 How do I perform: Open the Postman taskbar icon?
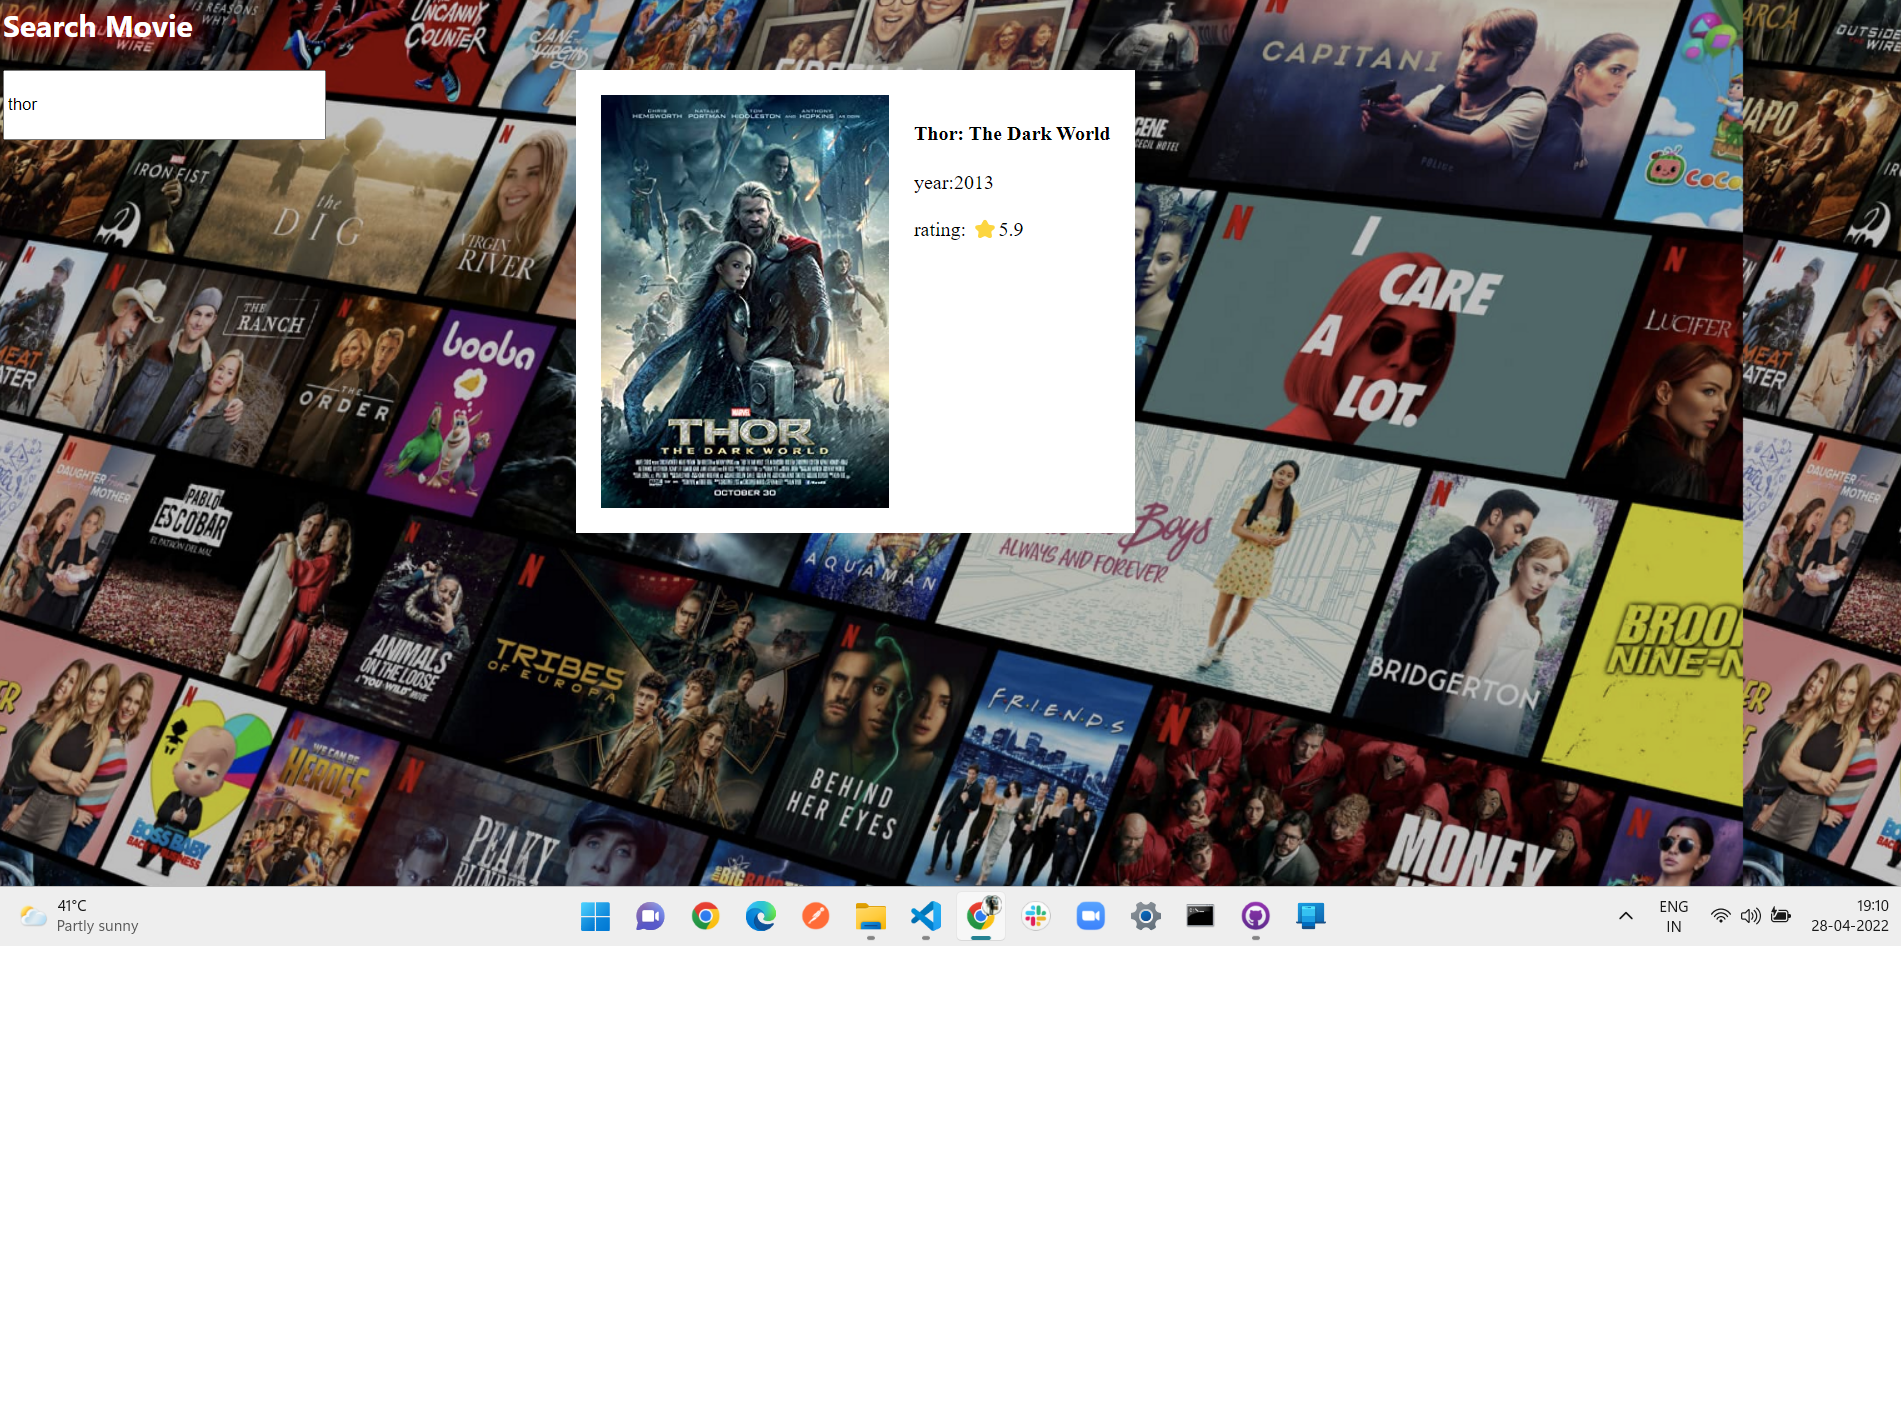[815, 916]
